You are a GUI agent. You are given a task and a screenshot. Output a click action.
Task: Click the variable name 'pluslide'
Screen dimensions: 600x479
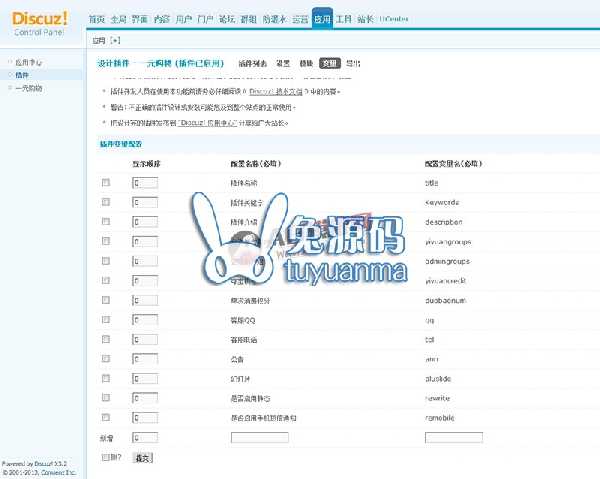click(438, 379)
